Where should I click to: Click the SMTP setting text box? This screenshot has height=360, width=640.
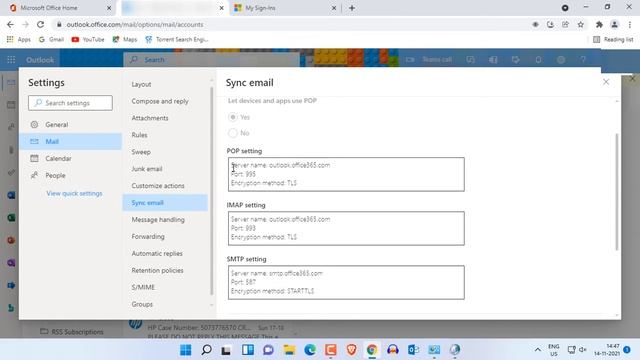346,282
